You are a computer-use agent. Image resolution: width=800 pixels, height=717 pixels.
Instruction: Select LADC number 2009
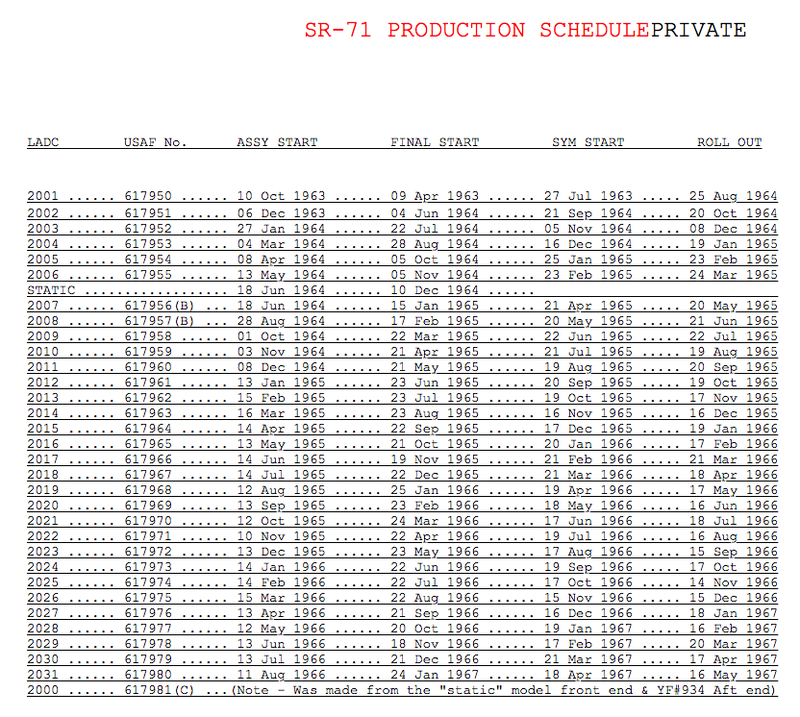tap(43, 336)
